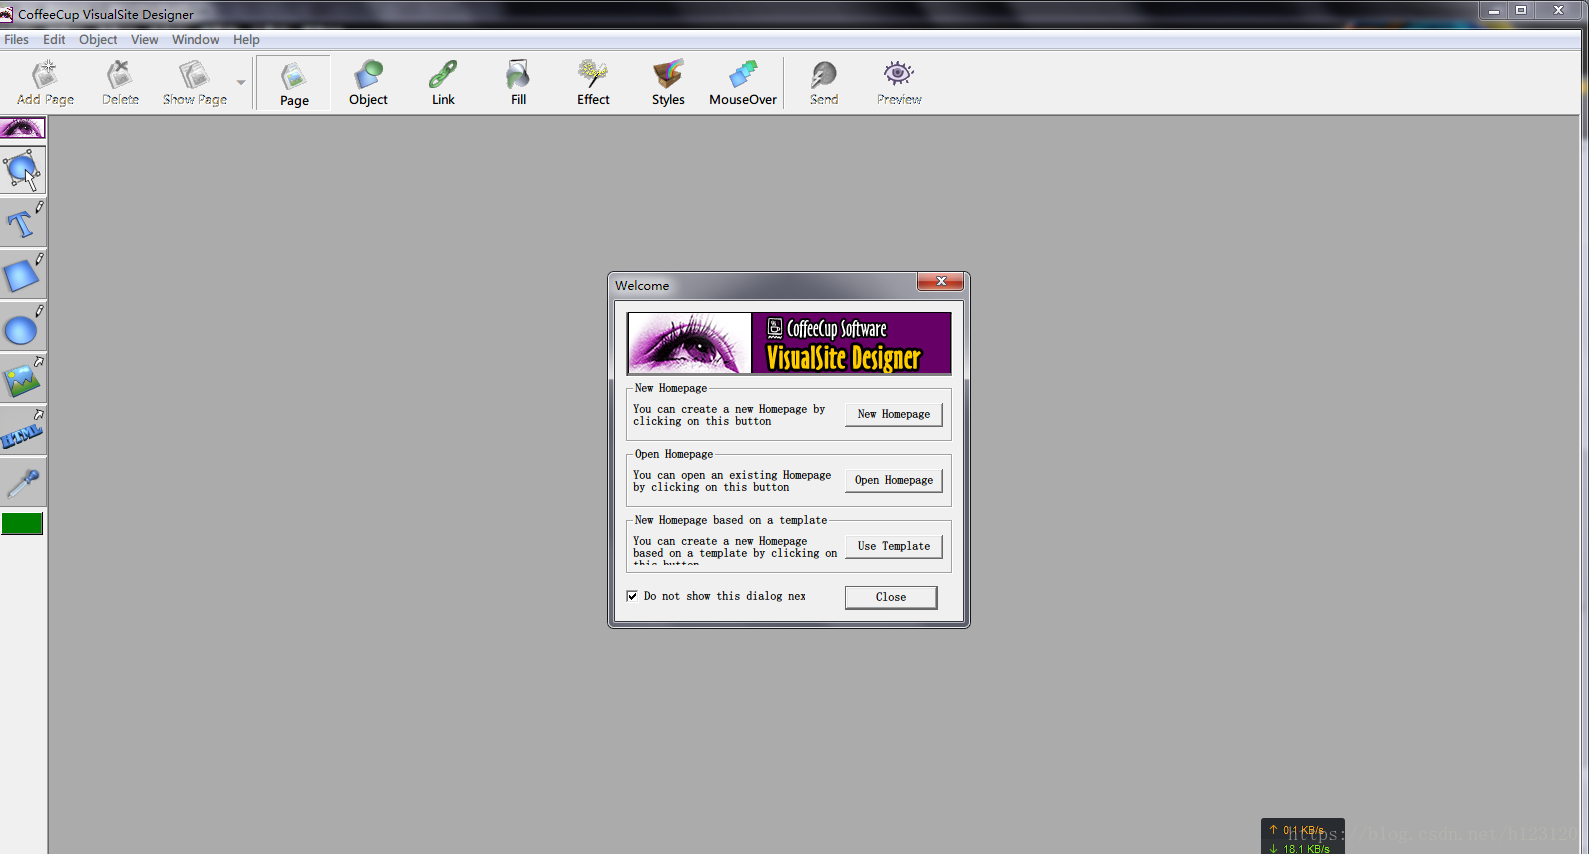Maximize the CoffeeCup VisualSite Designer window
Image resolution: width=1589 pixels, height=854 pixels.
(1521, 10)
